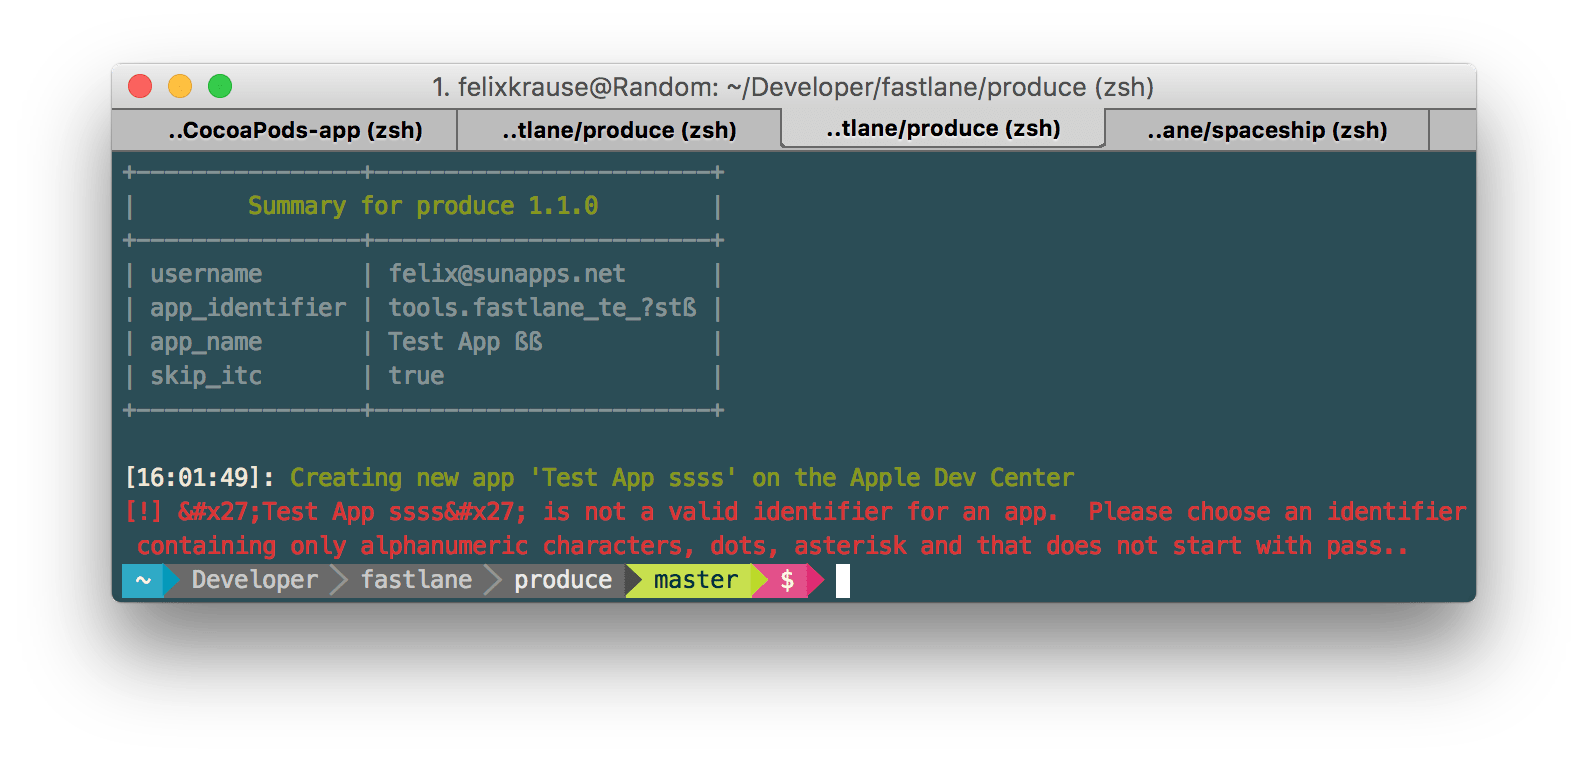This screenshot has height=762, width=1588.
Task: Click the [16:01:49] timestamp
Action: click(199, 478)
